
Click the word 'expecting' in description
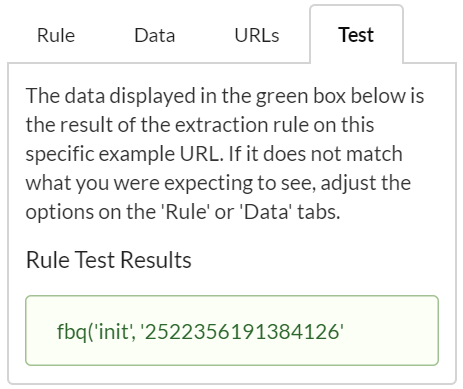coord(208,183)
